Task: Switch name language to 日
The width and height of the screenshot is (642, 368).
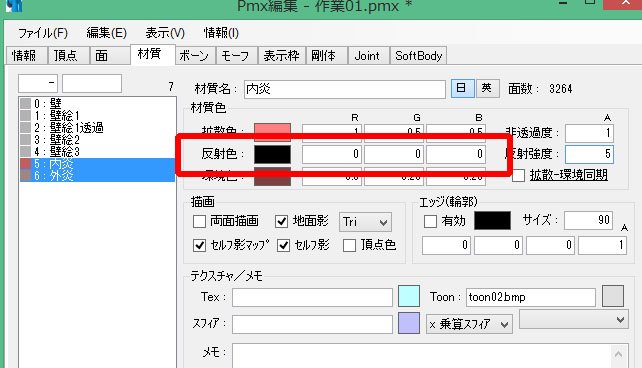Action: tap(463, 88)
